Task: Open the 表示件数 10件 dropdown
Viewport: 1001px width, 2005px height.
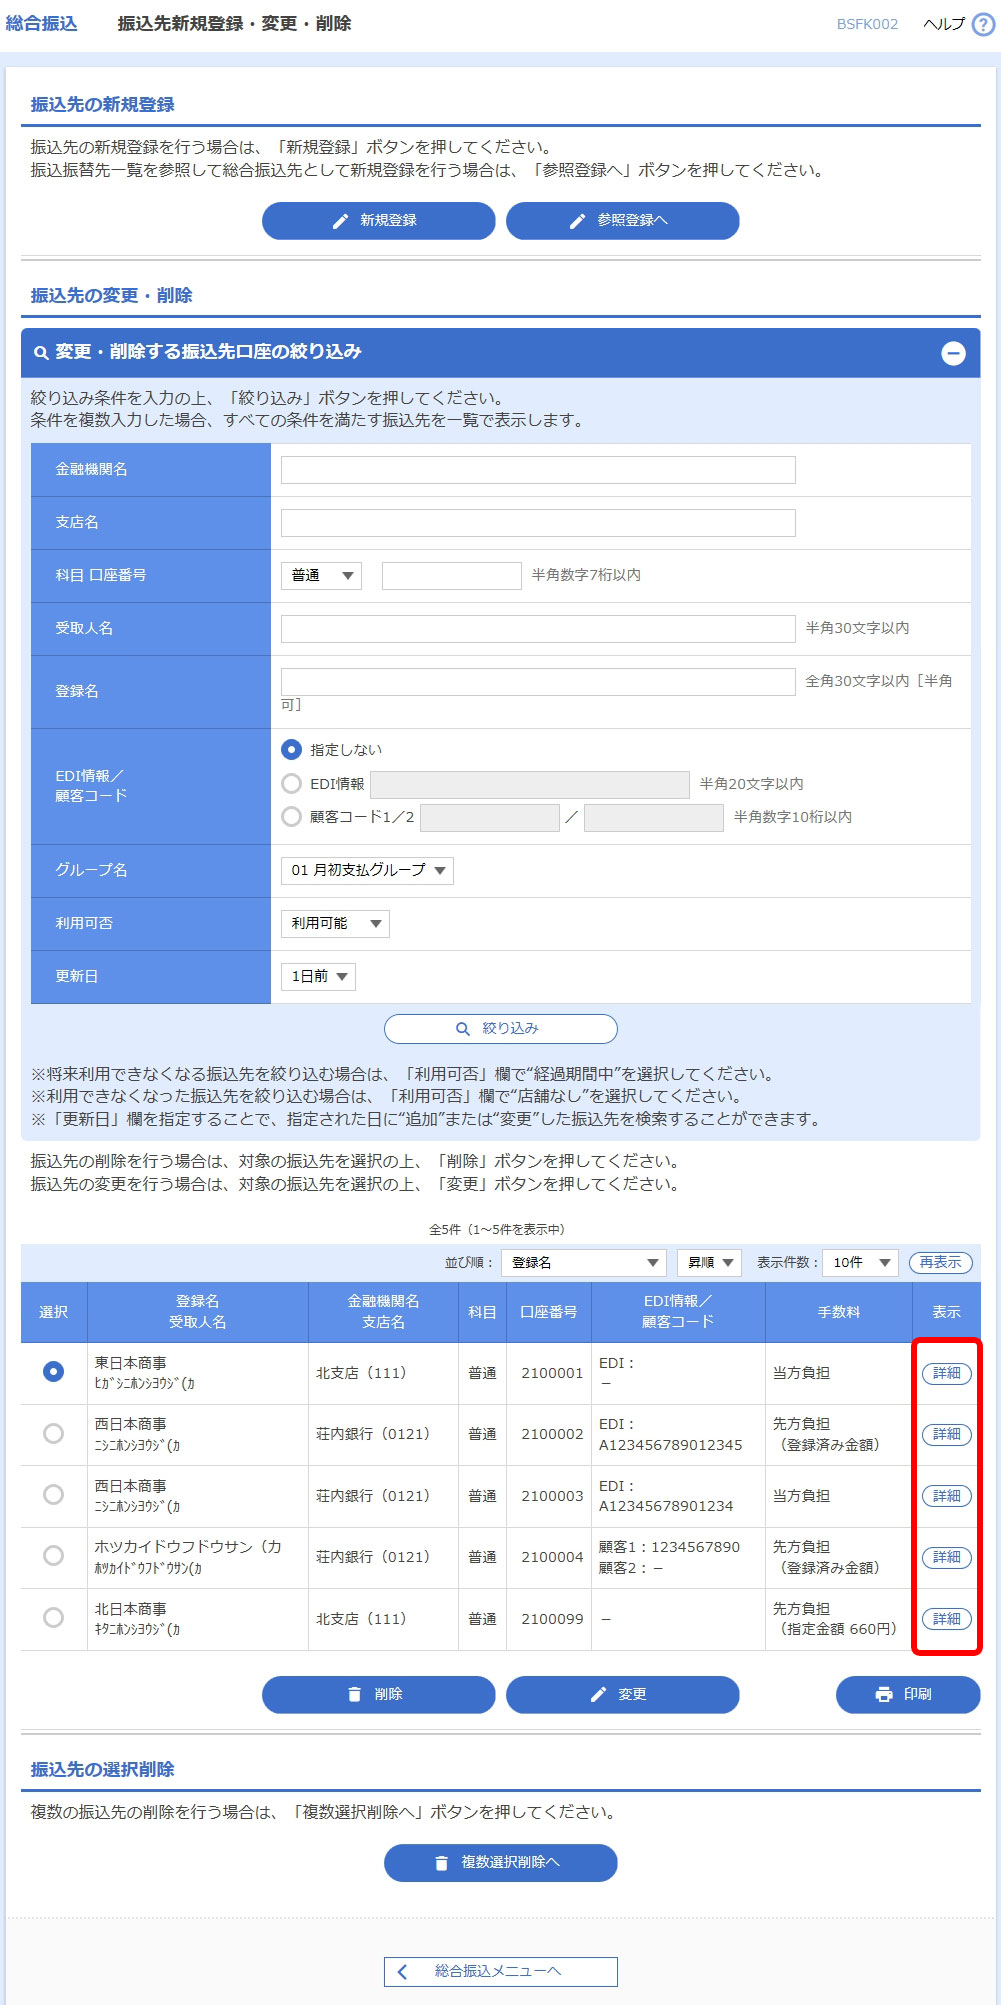Action: click(x=859, y=1263)
